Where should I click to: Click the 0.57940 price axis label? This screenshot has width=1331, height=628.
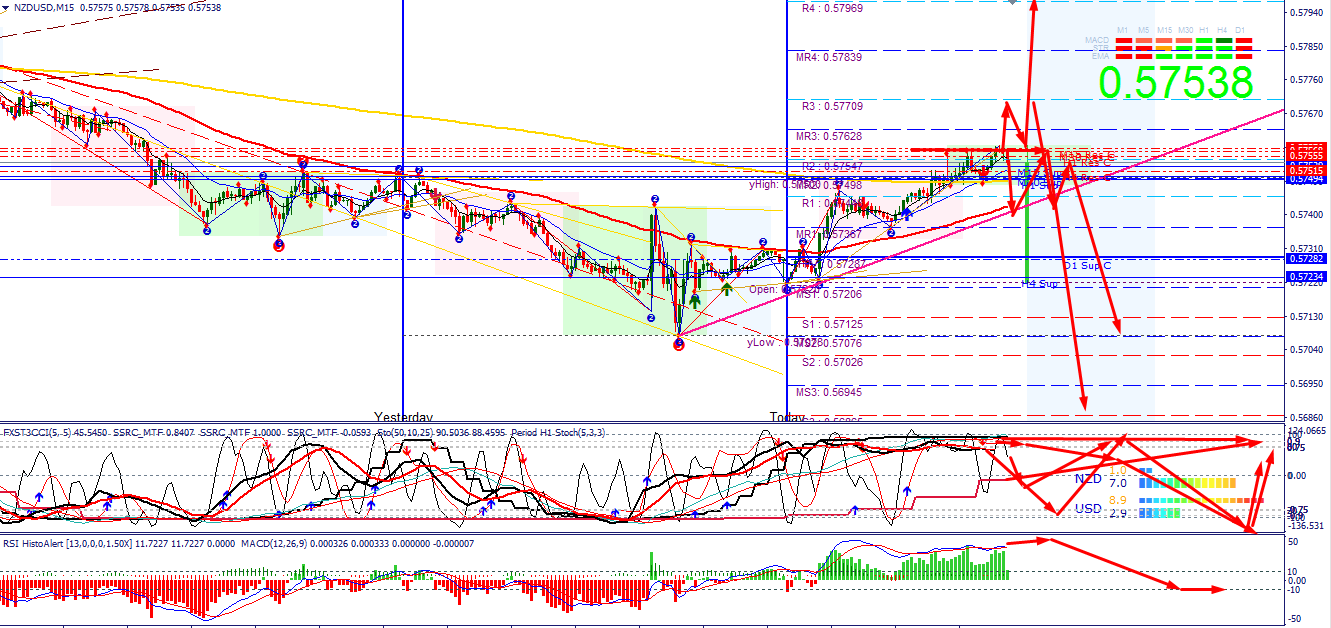coord(1309,13)
